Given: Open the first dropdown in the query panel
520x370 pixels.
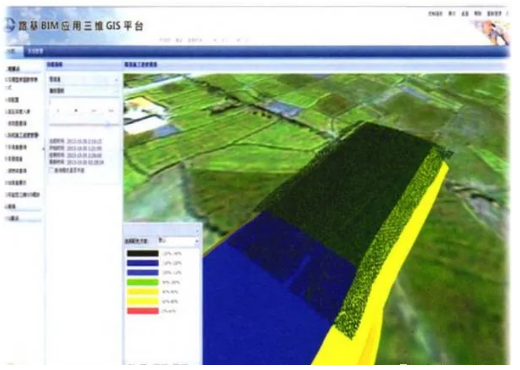Looking at the screenshot, I should [x=84, y=80].
